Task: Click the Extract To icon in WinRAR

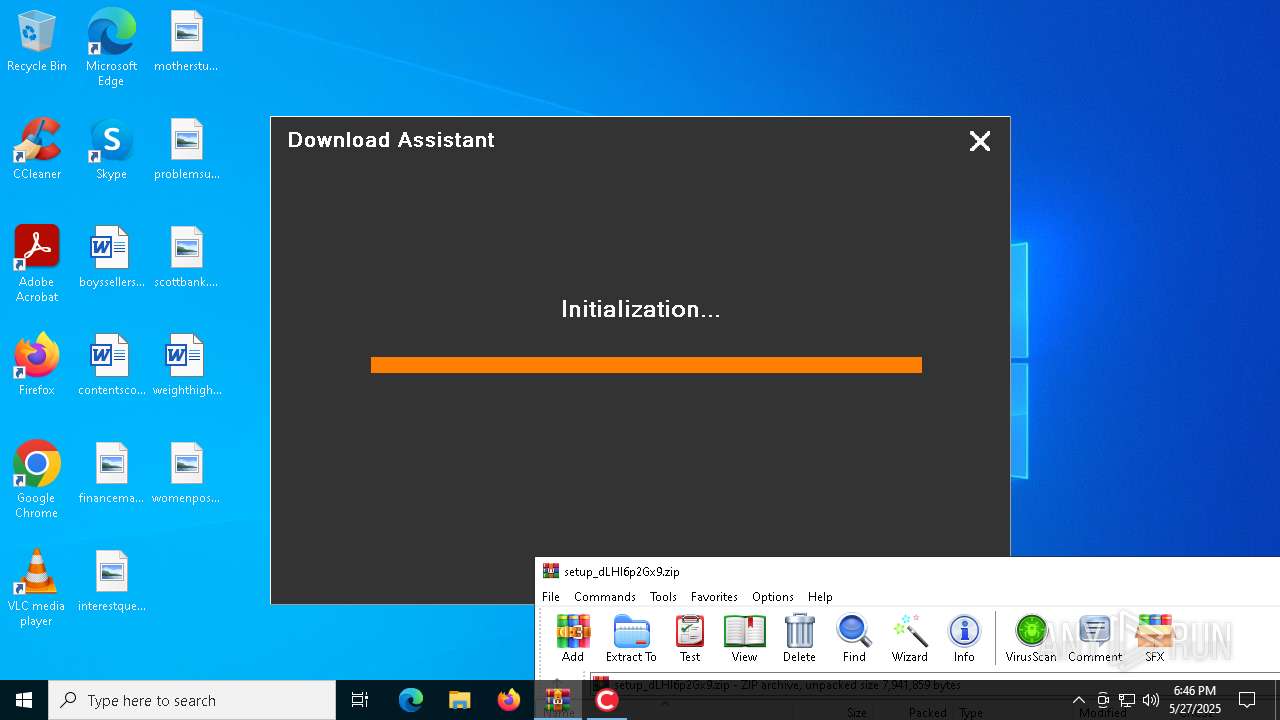Action: [x=631, y=638]
